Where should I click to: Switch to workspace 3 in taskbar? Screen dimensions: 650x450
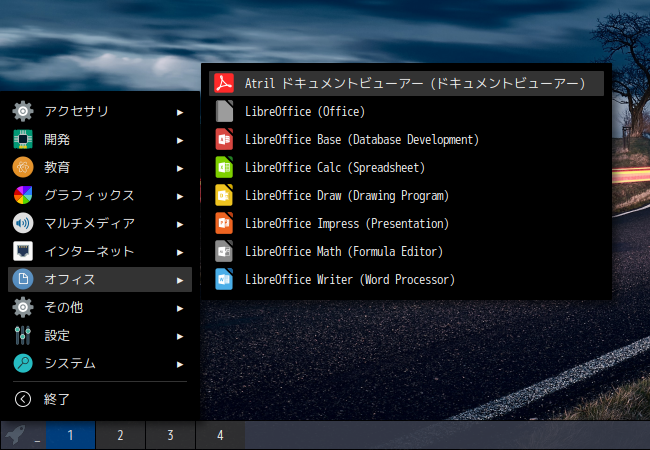click(x=170, y=435)
